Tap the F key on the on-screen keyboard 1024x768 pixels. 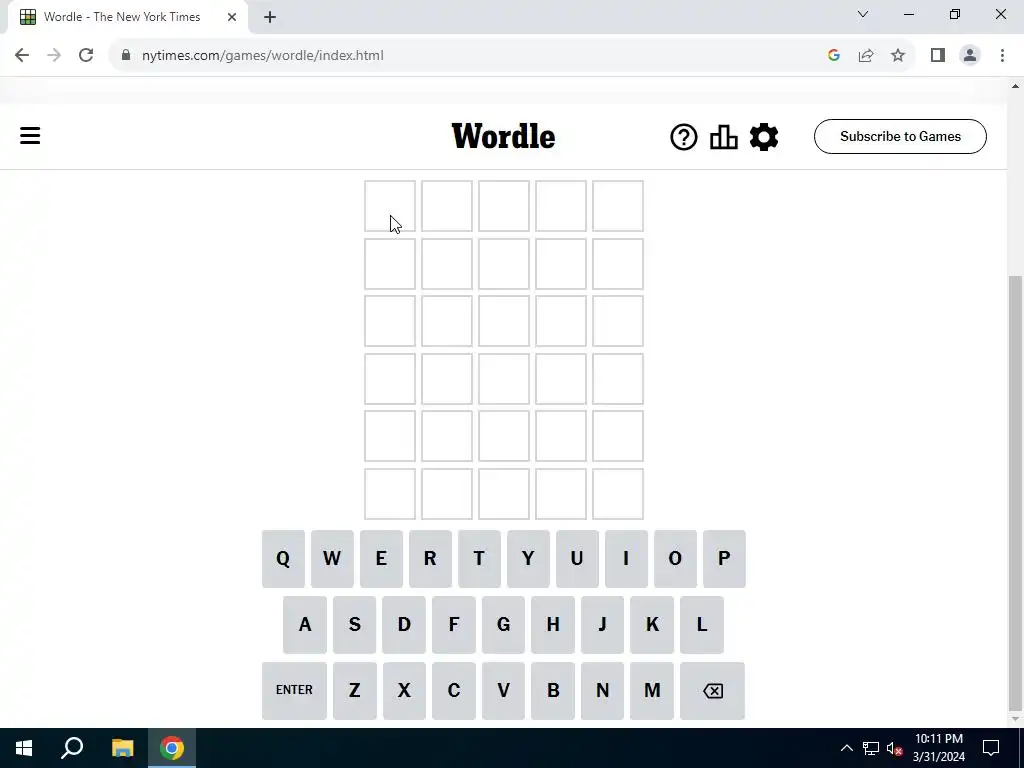point(453,624)
